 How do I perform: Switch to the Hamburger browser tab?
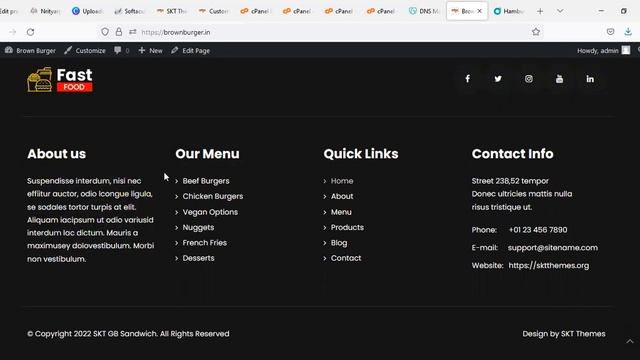(x=509, y=11)
